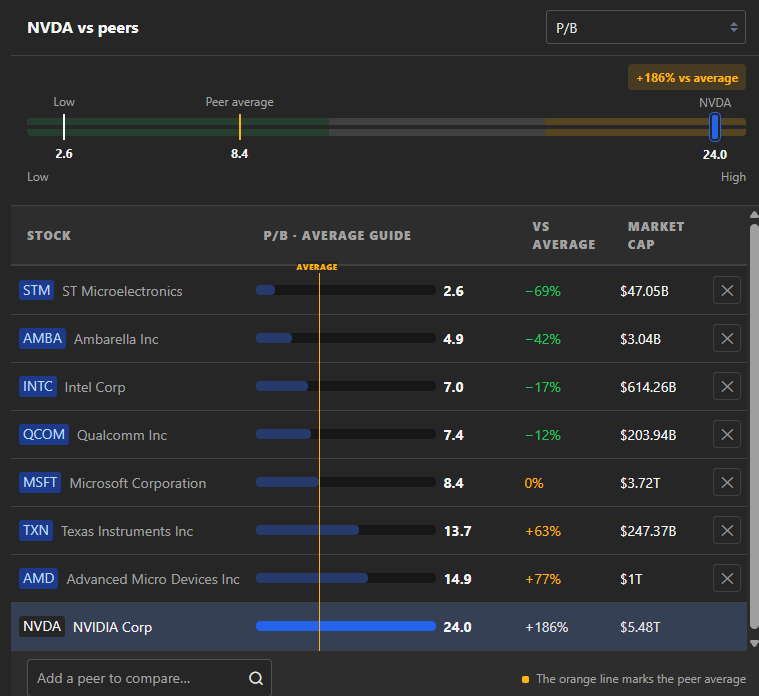Click the $247.37B market cap value

[648, 531]
